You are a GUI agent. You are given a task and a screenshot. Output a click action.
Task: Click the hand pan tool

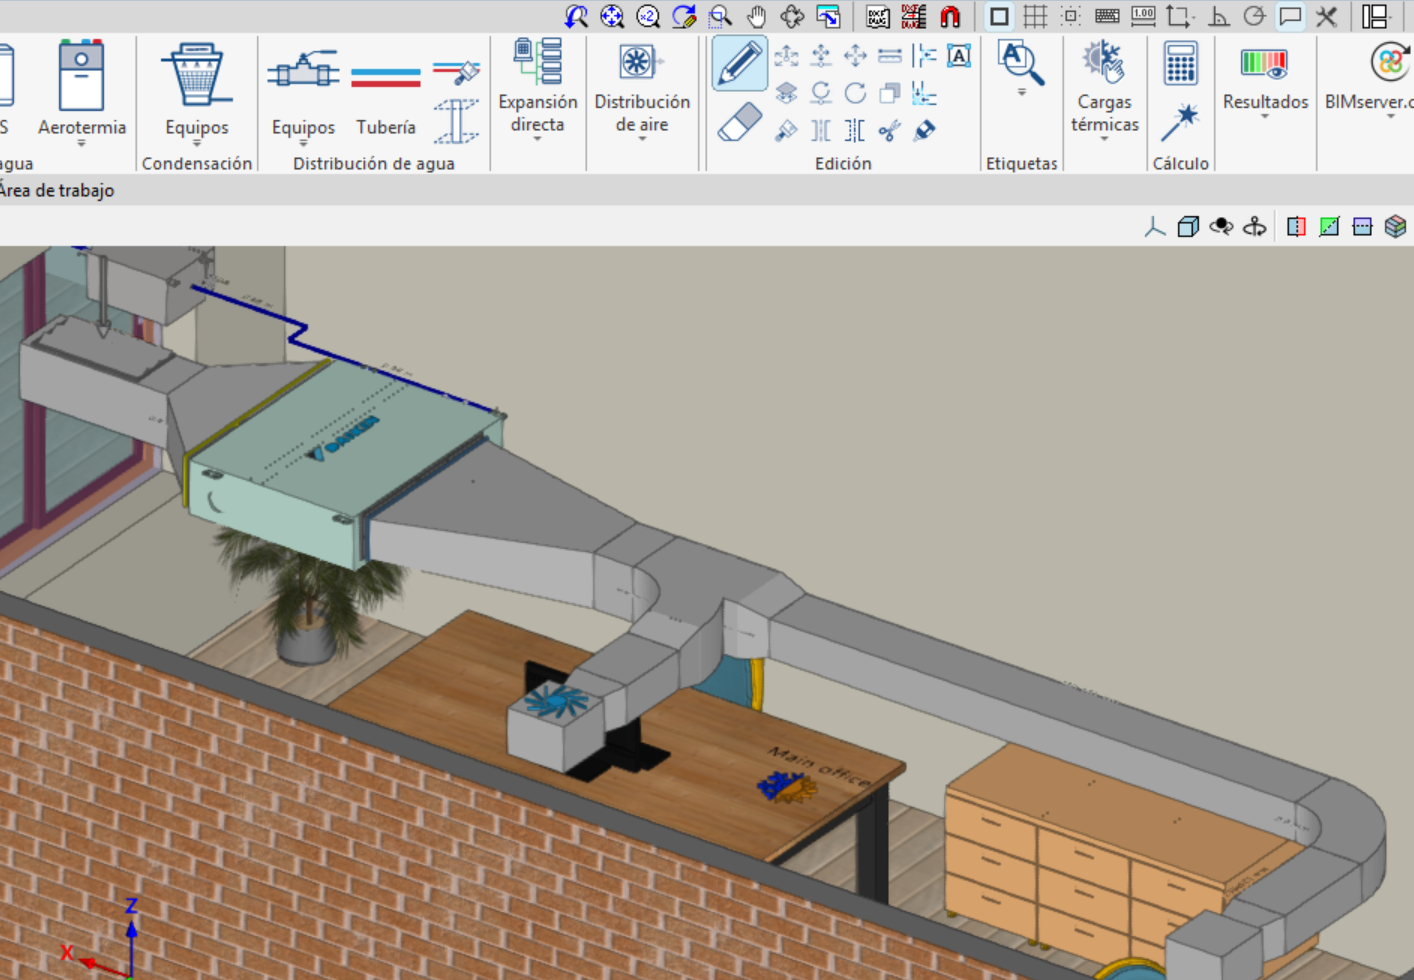coord(756,16)
